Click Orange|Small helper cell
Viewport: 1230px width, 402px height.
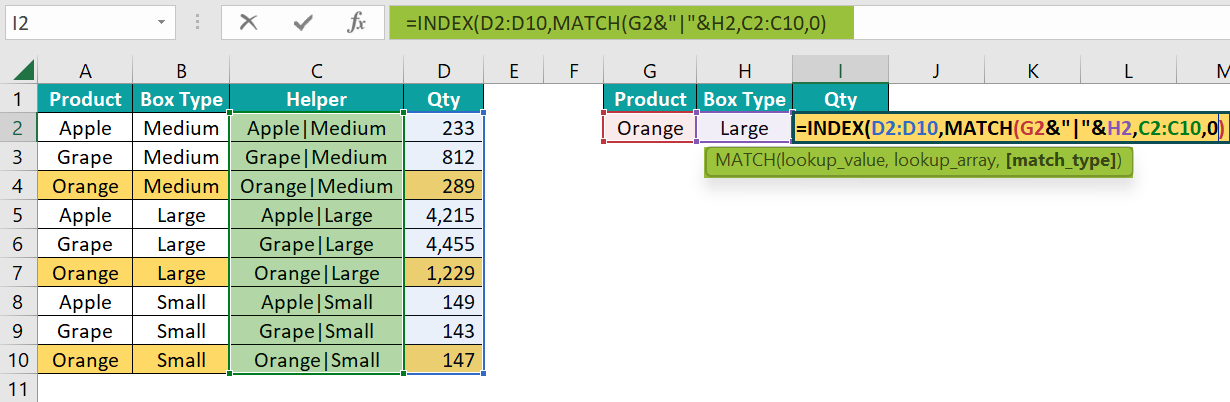[317, 360]
